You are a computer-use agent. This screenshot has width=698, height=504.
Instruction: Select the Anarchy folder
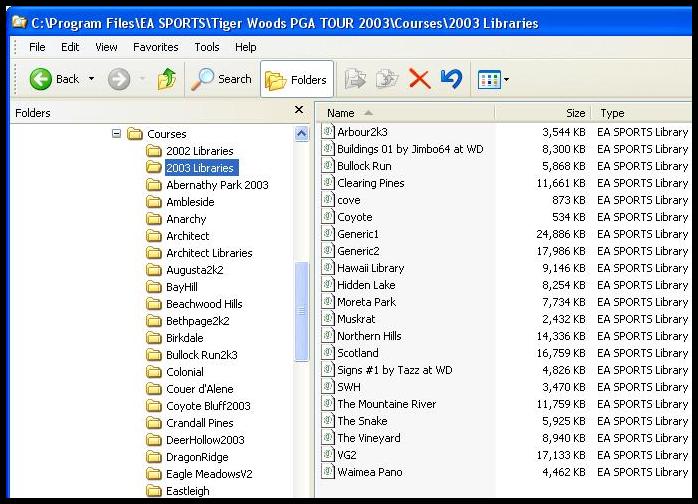(186, 219)
